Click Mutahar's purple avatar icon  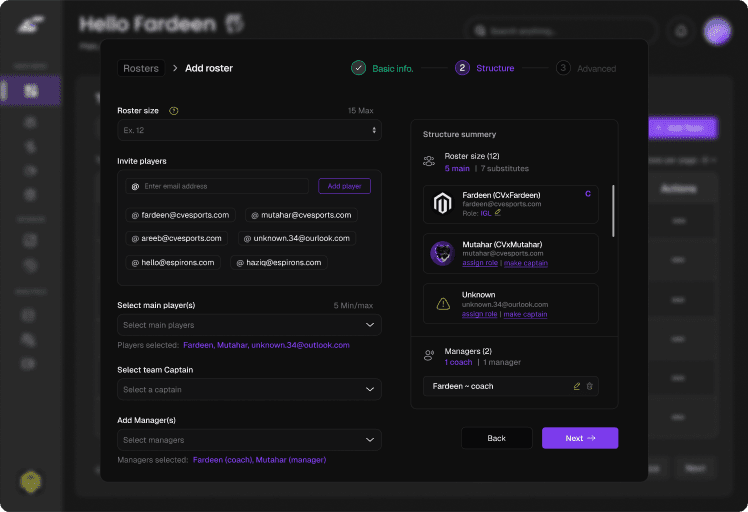[442, 254]
